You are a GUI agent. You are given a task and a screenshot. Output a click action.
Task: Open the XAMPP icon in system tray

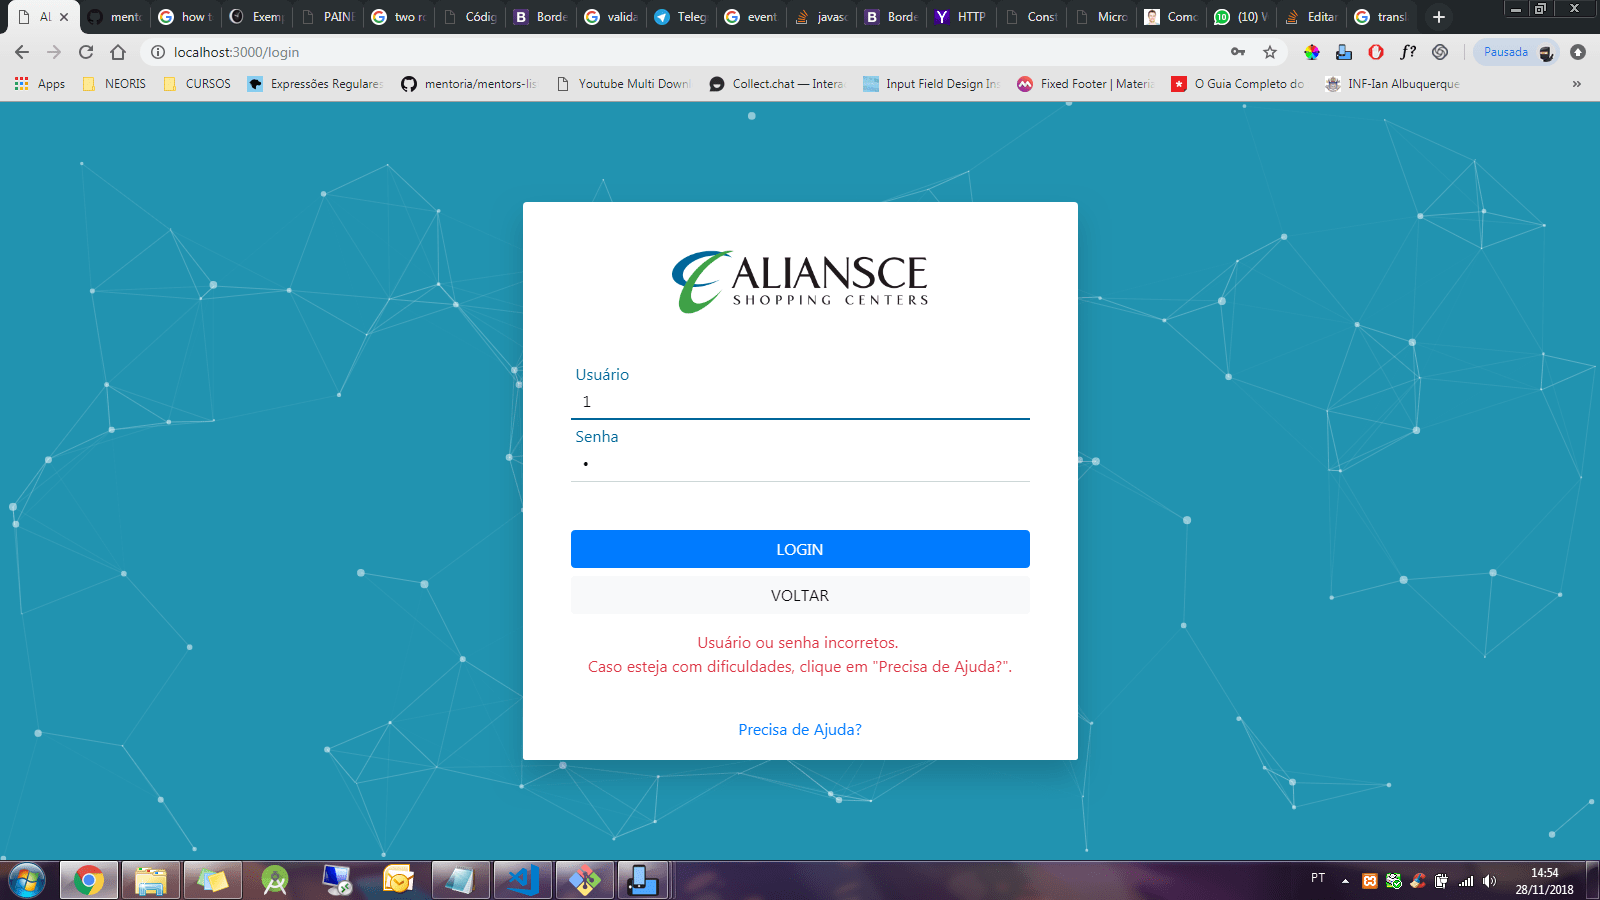(x=1370, y=881)
